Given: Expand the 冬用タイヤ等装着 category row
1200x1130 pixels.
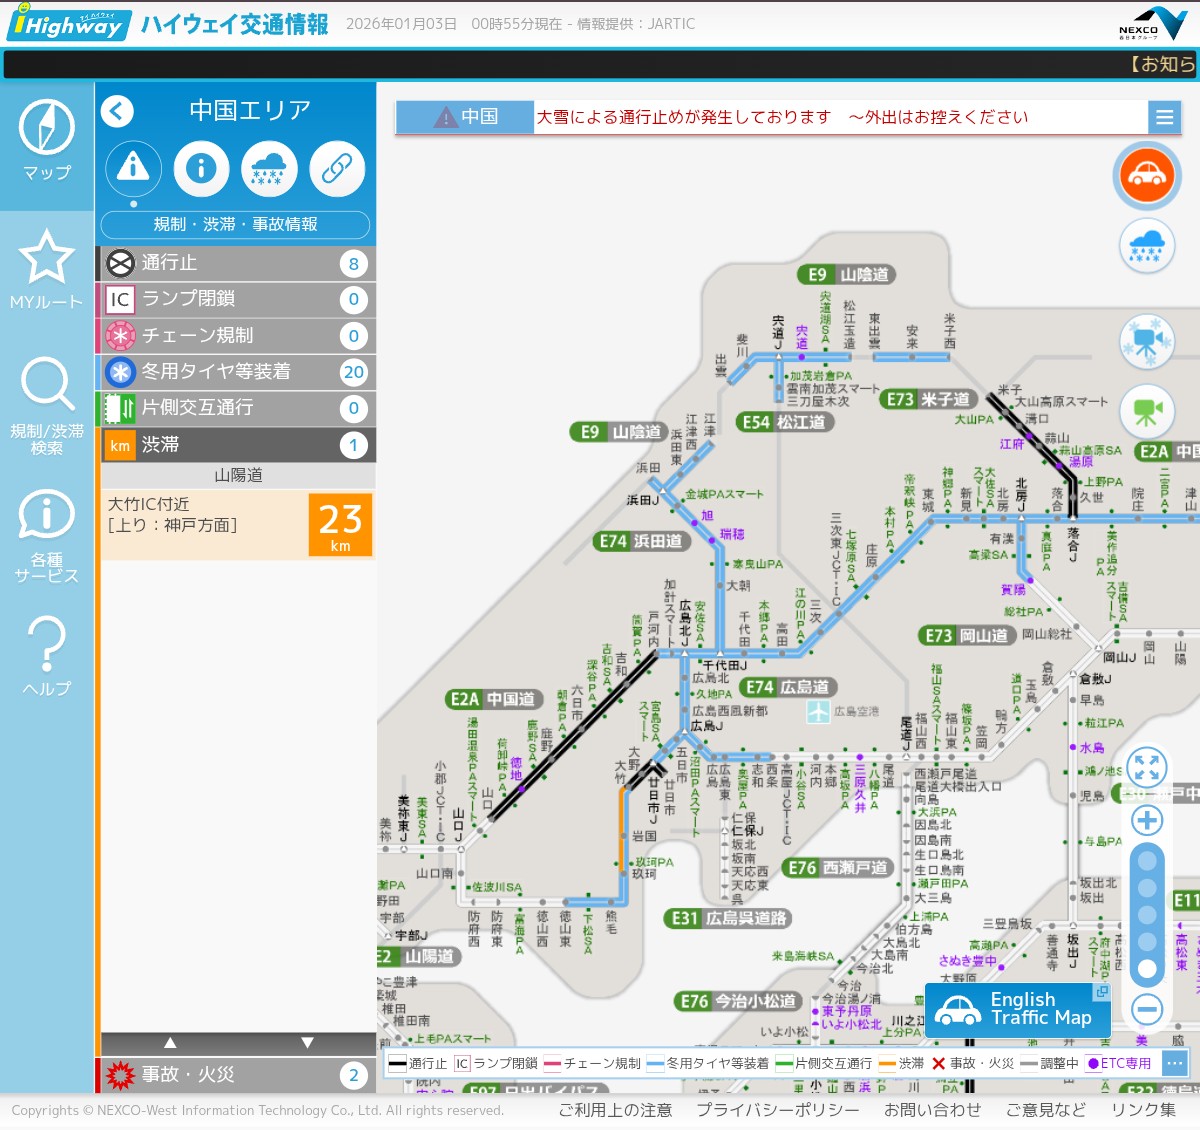Looking at the screenshot, I should click(x=236, y=372).
